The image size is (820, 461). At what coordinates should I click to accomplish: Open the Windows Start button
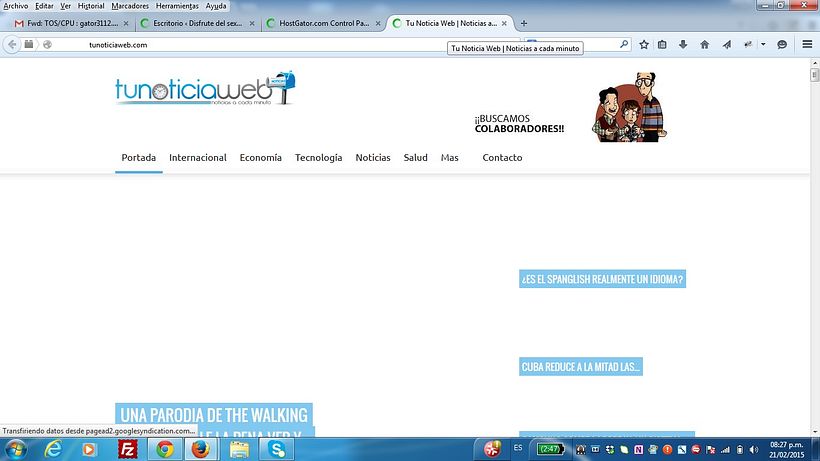16,449
